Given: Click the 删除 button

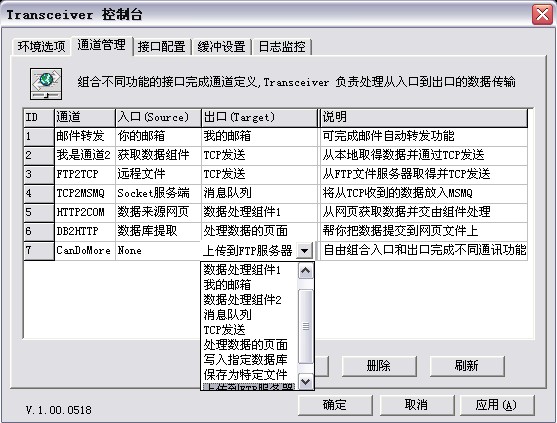Looking at the screenshot, I should point(379,366).
